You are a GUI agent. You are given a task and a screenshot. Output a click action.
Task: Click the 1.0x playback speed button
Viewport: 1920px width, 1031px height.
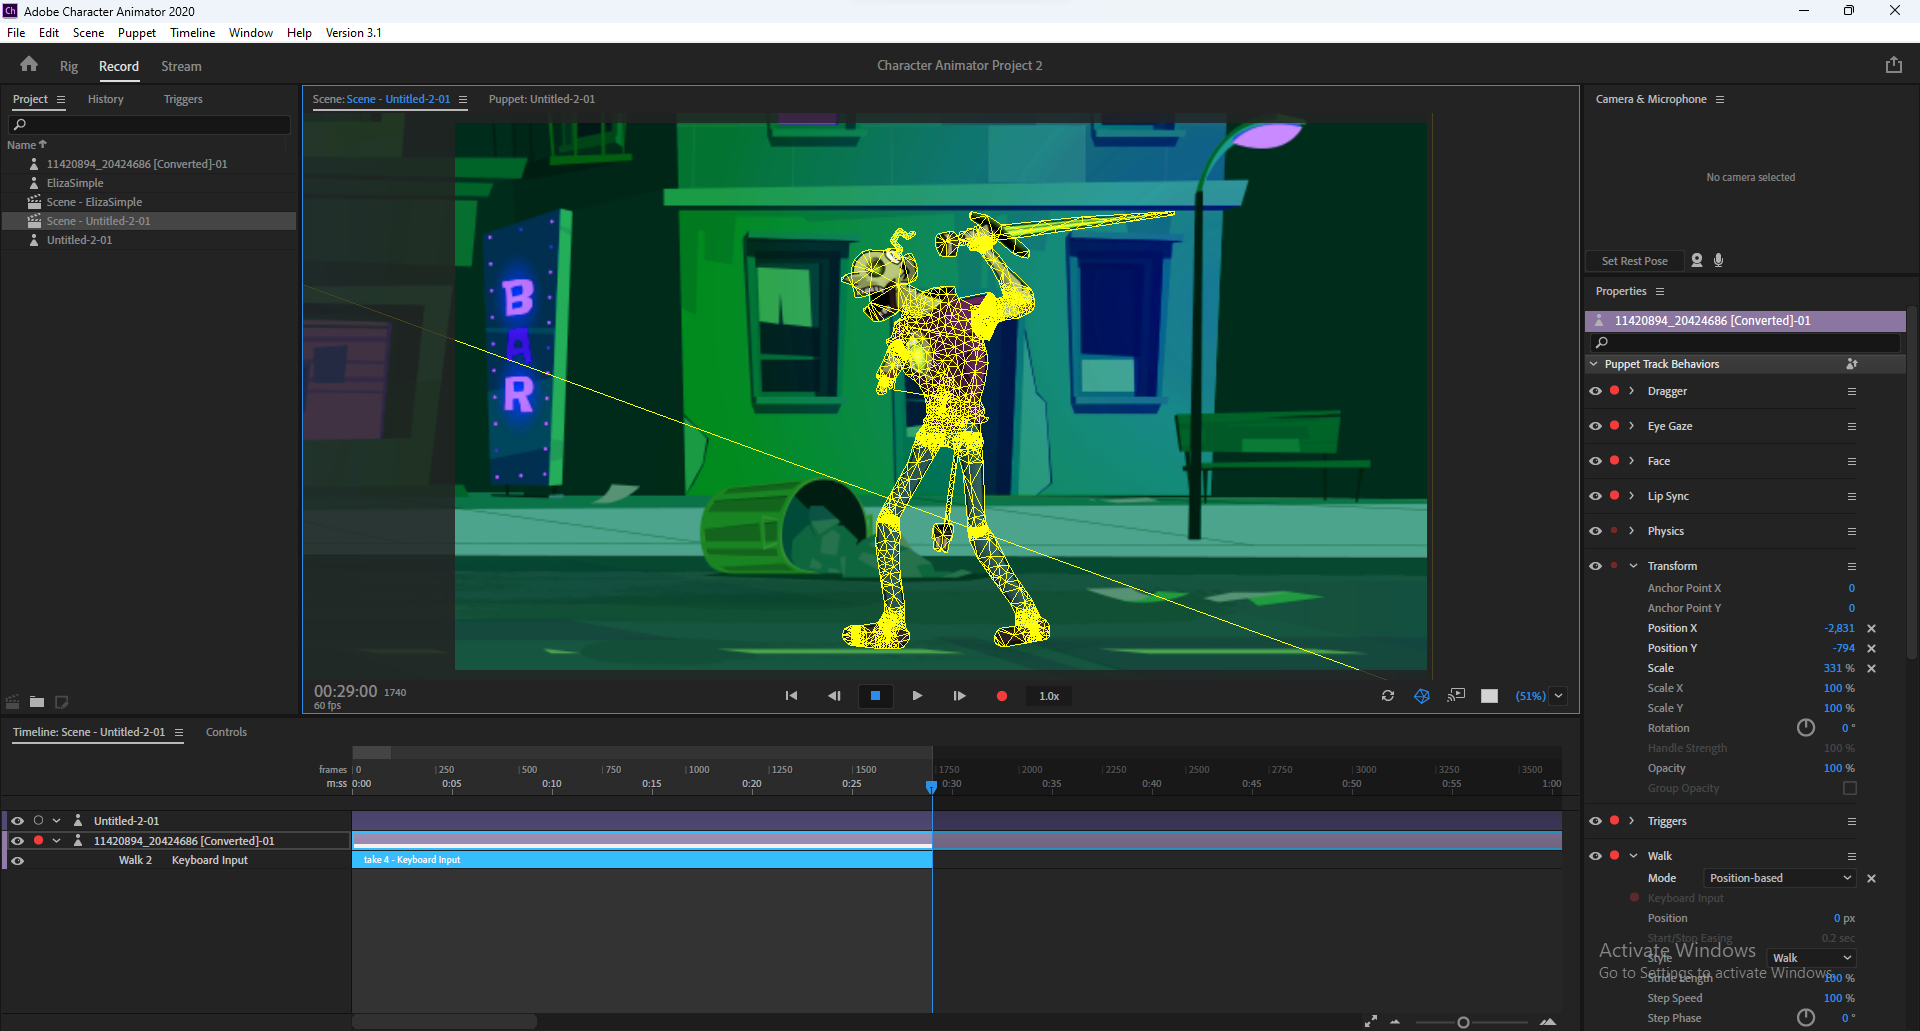pos(1049,696)
